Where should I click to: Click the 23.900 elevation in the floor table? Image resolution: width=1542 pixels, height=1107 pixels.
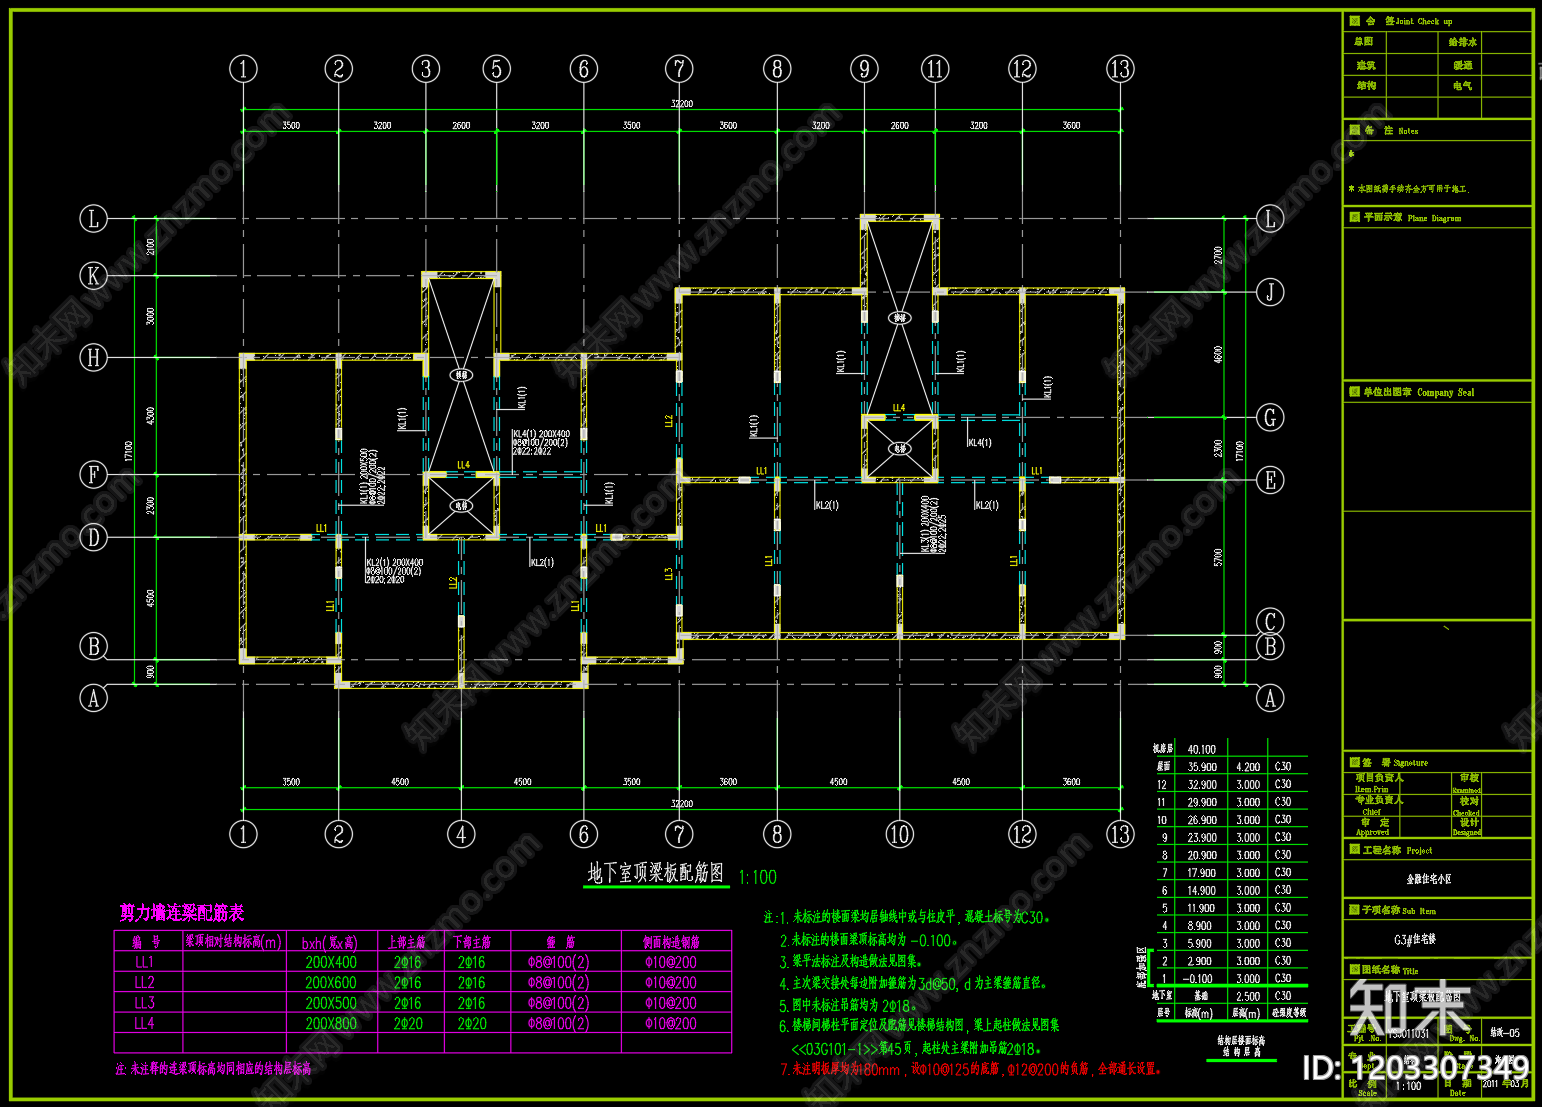1202,838
